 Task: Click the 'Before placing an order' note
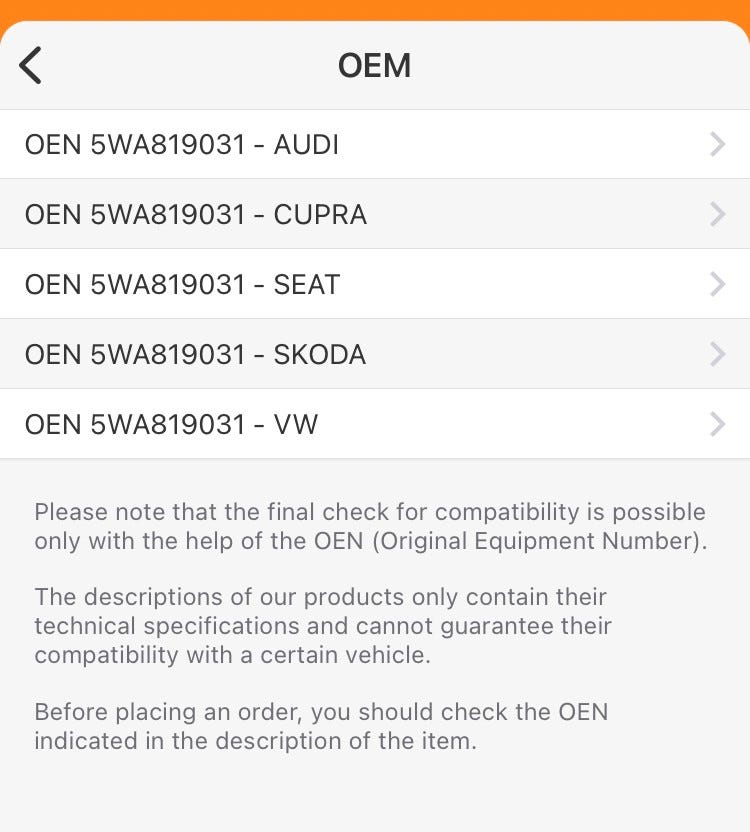point(320,727)
